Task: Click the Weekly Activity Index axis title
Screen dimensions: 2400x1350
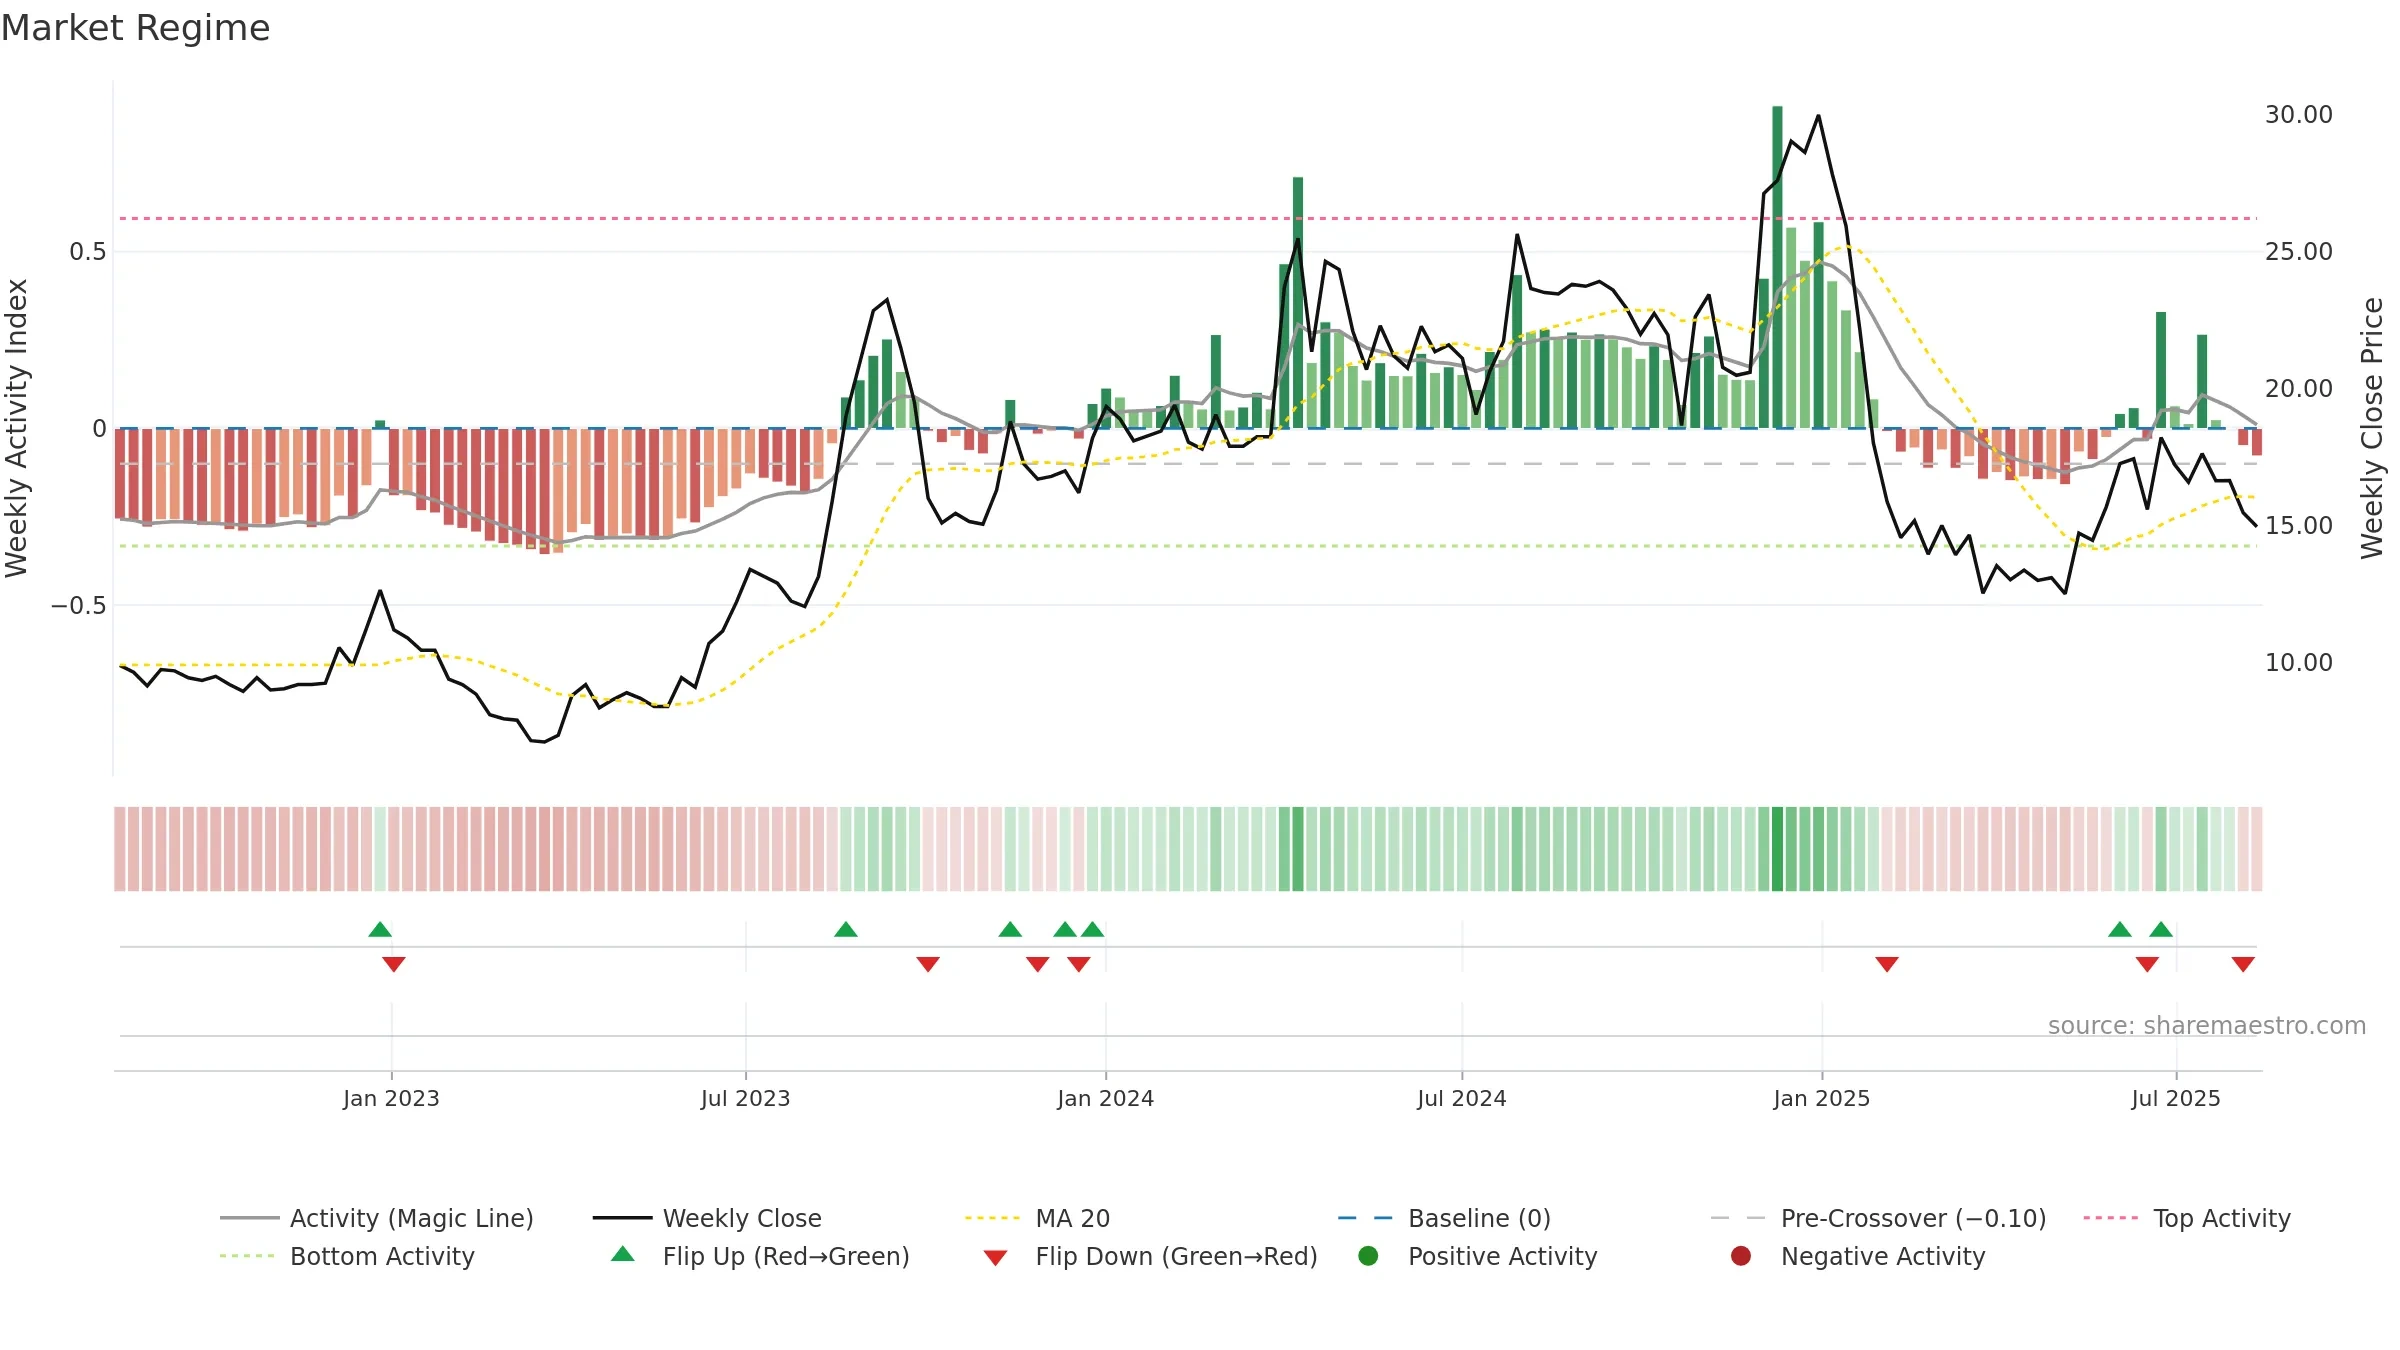Action: 16,428
